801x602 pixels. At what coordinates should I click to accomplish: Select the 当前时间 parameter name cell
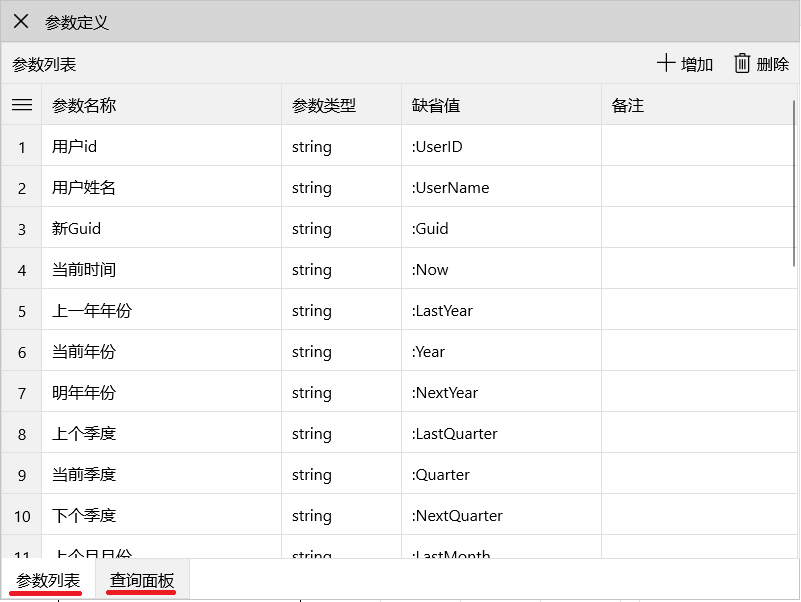pos(161,269)
